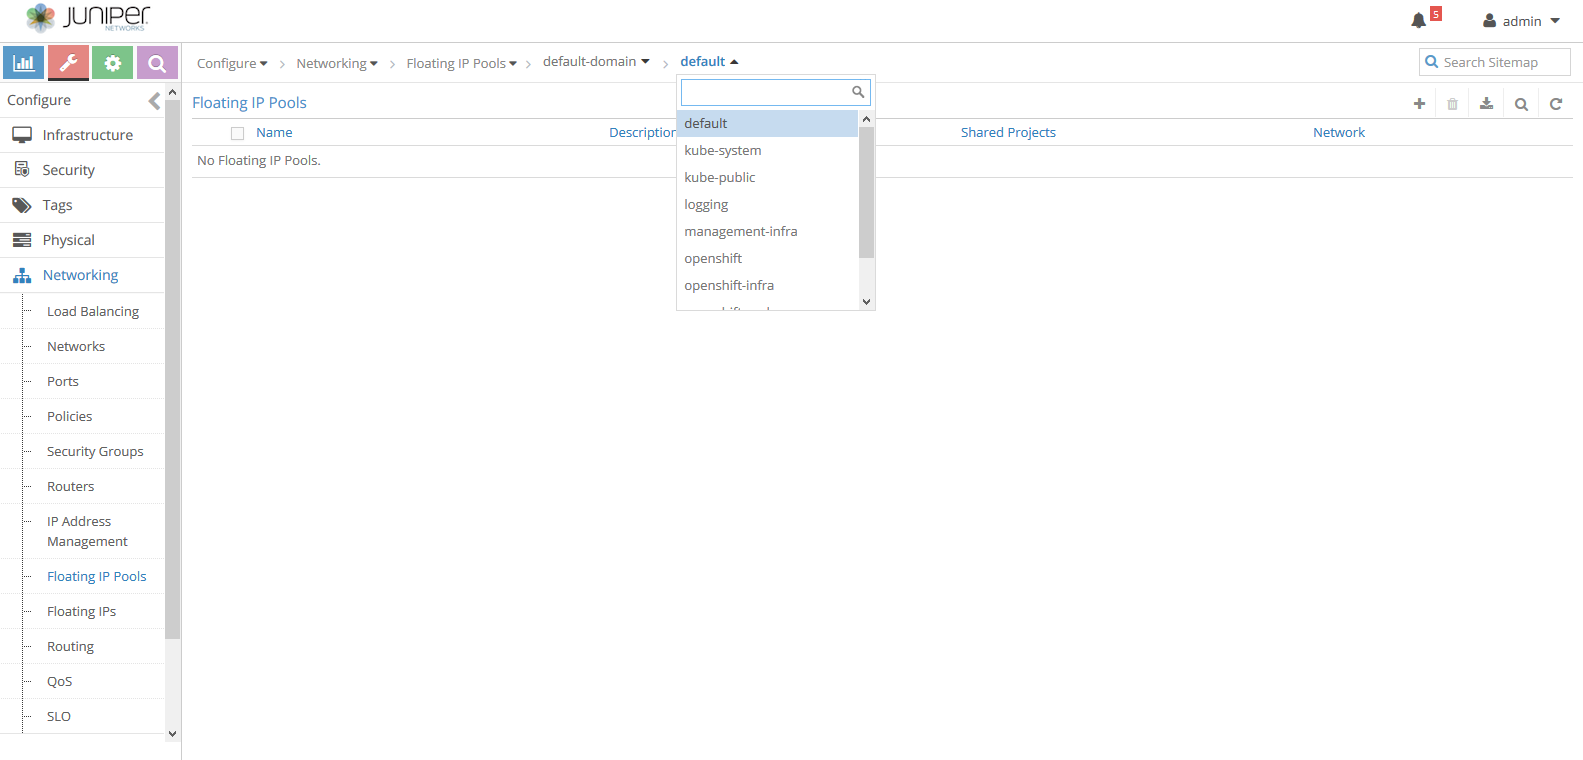Open IP Address Management page
Viewport: 1583px width, 760px height.
click(87, 532)
